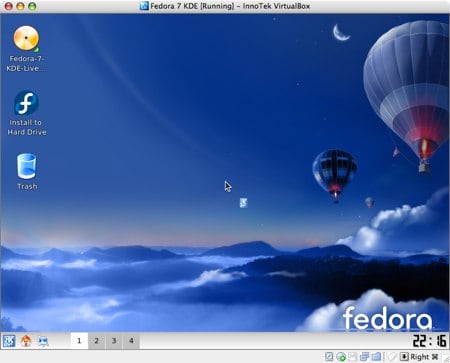This screenshot has width=450, height=363.
Task: Click the VirtualBox network status icon
Action: coord(364,357)
